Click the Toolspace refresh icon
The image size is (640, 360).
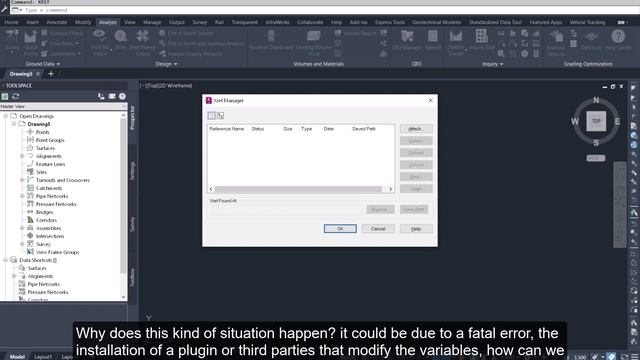(16, 96)
